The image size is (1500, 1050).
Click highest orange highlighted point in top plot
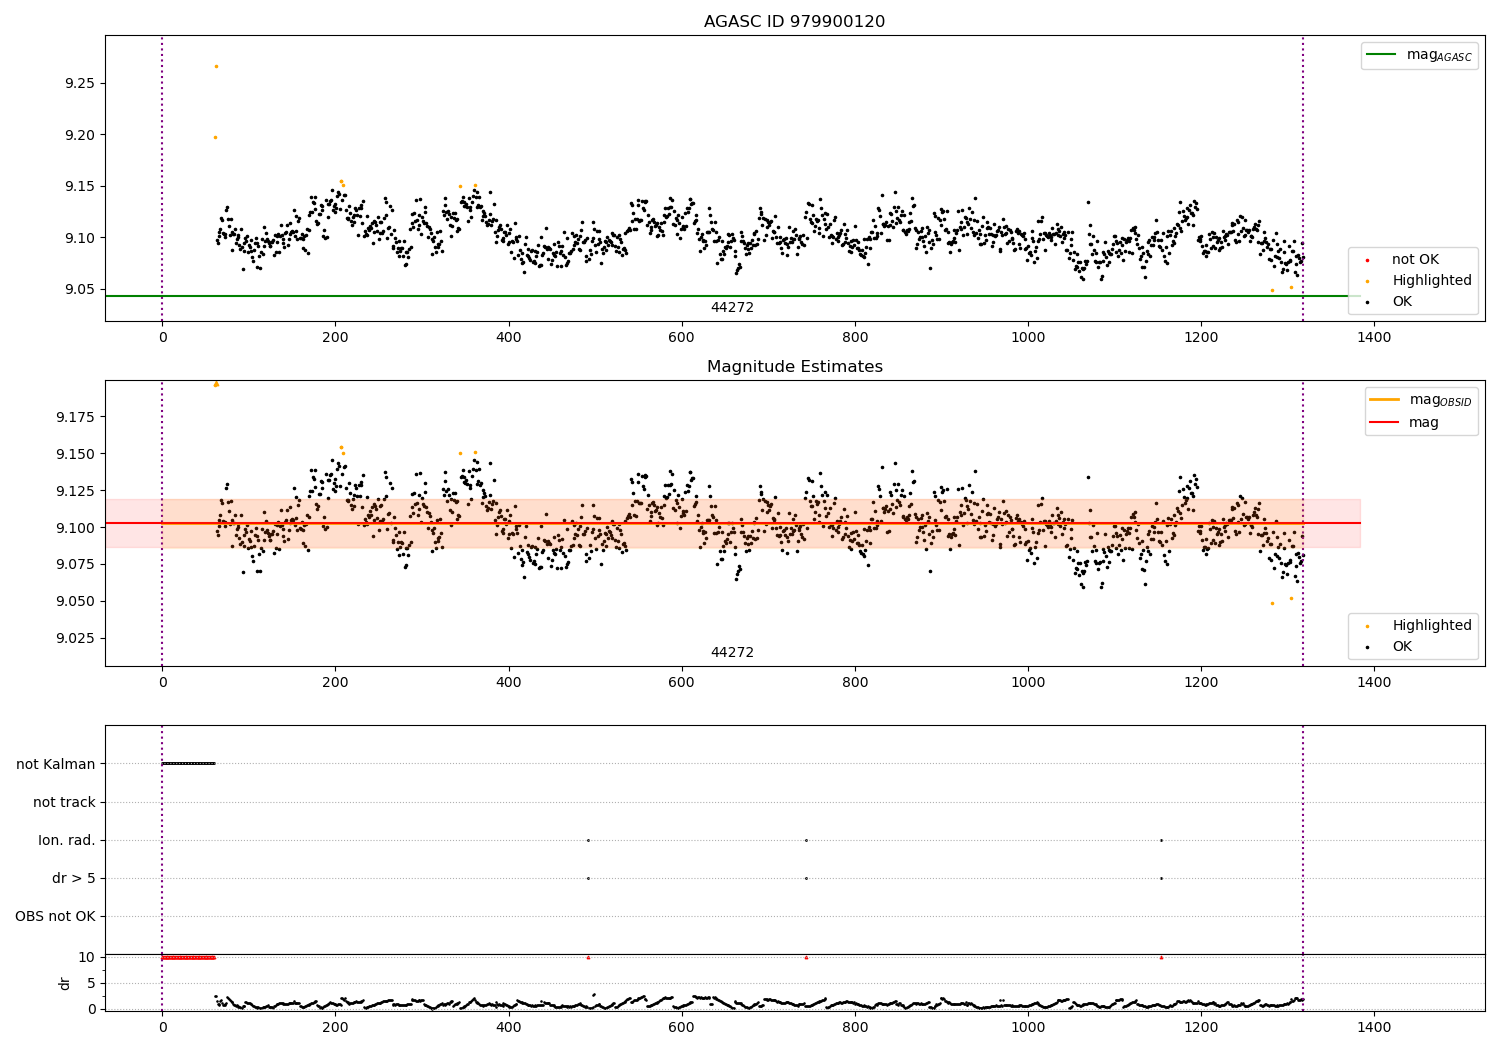[216, 66]
